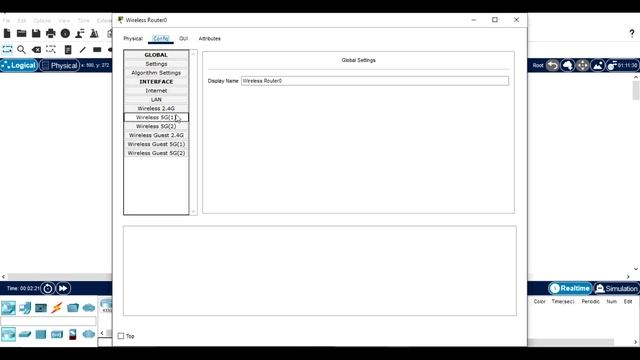
Task: Pick the Select tool in main window
Action: click(7, 50)
